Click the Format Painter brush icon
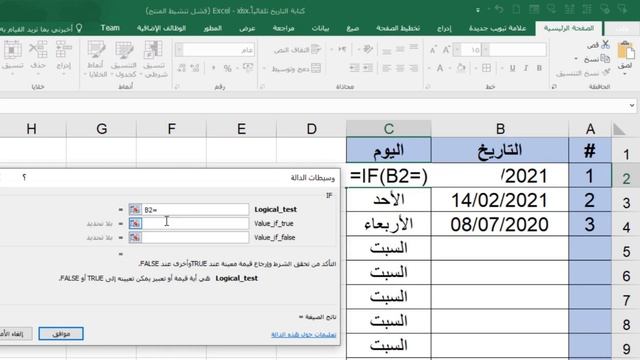 (x=607, y=73)
